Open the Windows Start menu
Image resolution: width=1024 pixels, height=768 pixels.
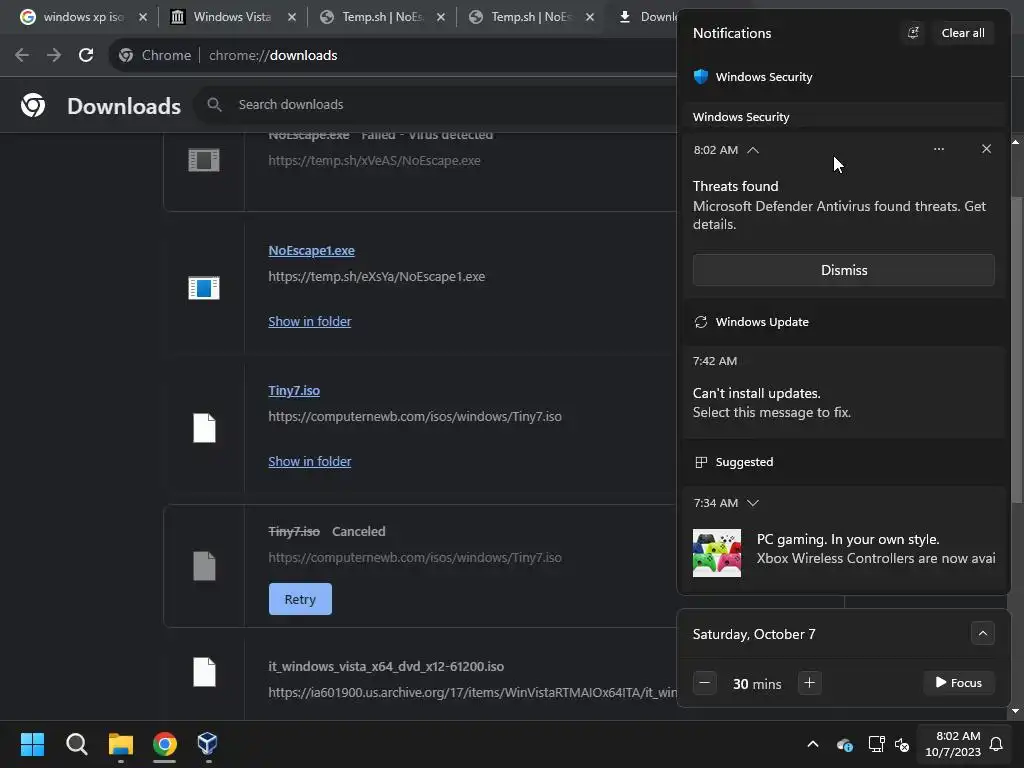33,744
